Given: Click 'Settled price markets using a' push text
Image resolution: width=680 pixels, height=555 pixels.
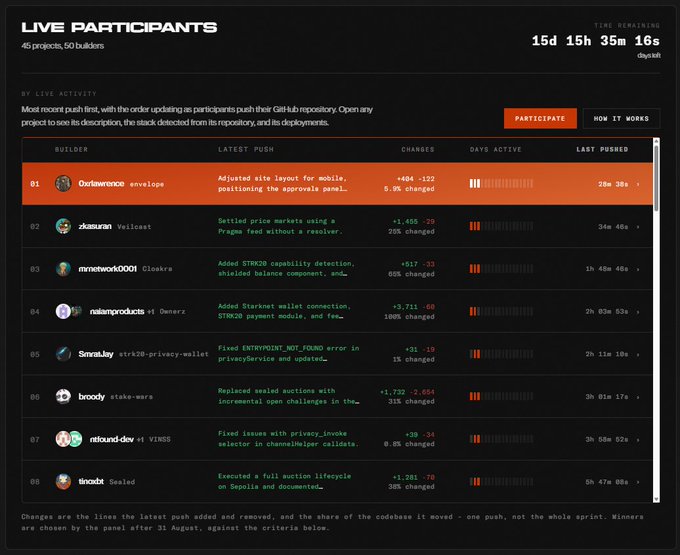Looking at the screenshot, I should [x=276, y=221].
